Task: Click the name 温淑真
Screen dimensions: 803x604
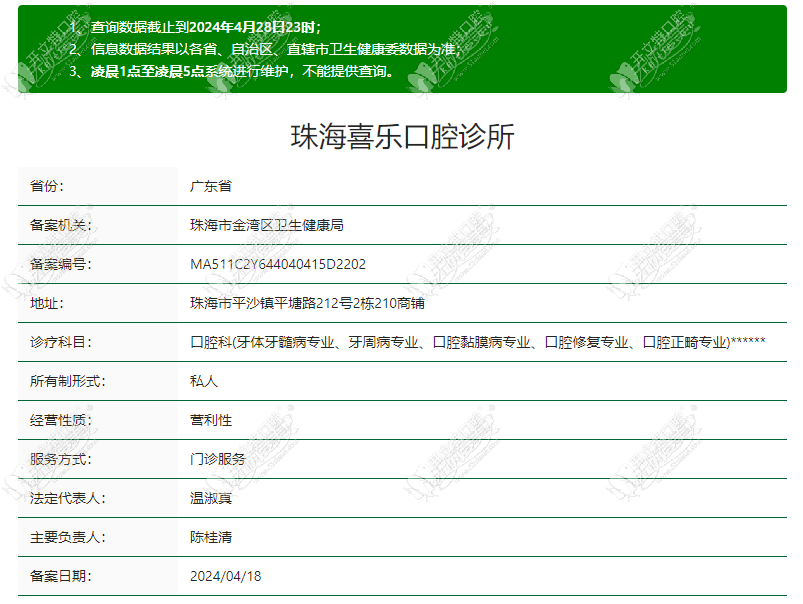Action: pyautogui.click(x=211, y=498)
